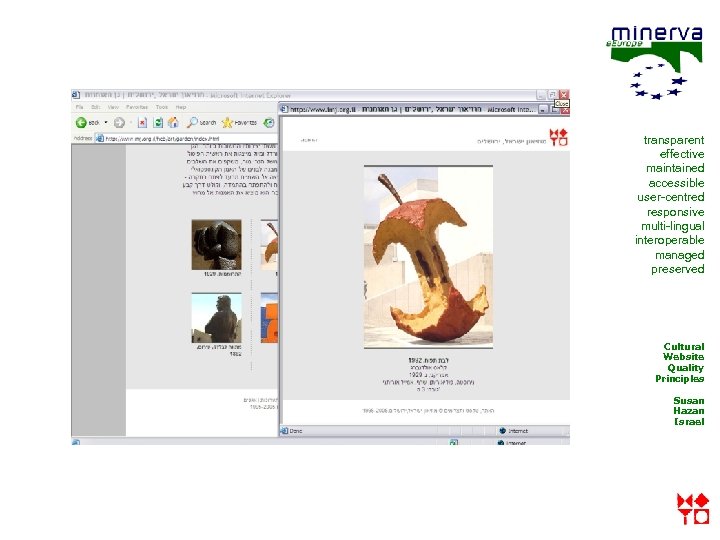Open the seated figure sculpture thumbnail
Image resolution: width=720 pixels, height=540 pixels.
[216, 318]
